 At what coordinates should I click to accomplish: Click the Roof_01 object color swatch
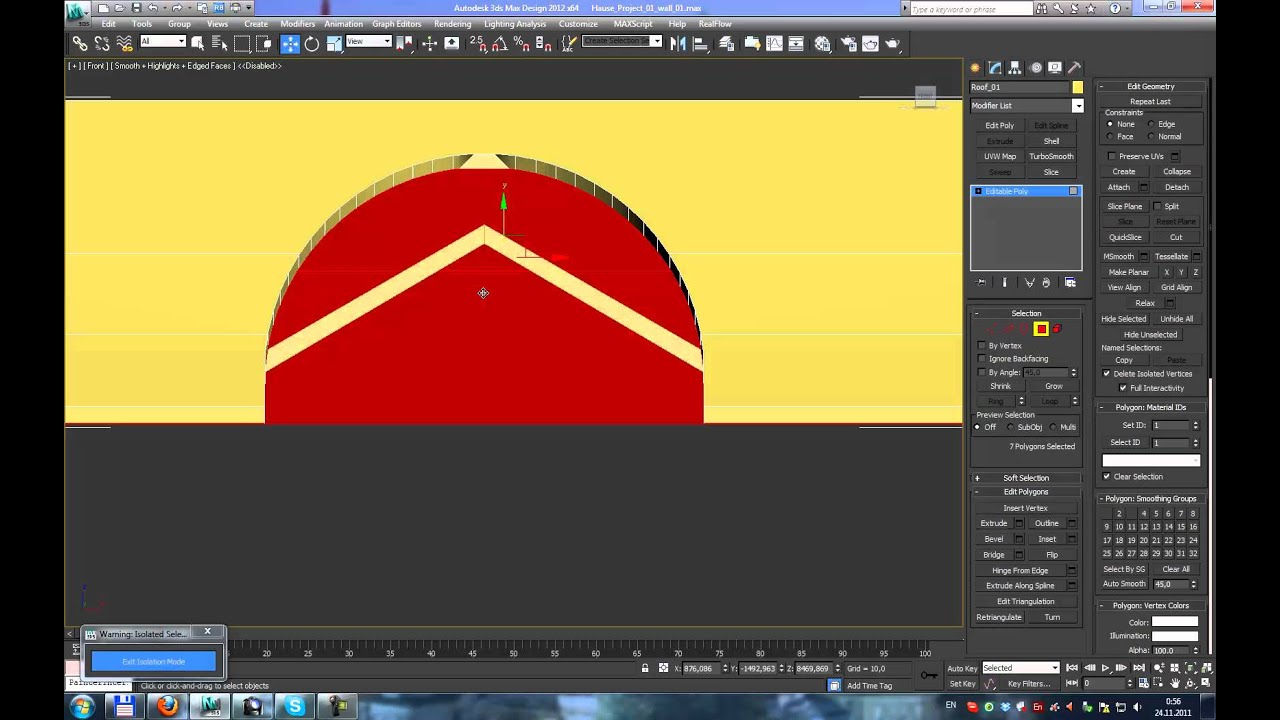tap(1077, 88)
